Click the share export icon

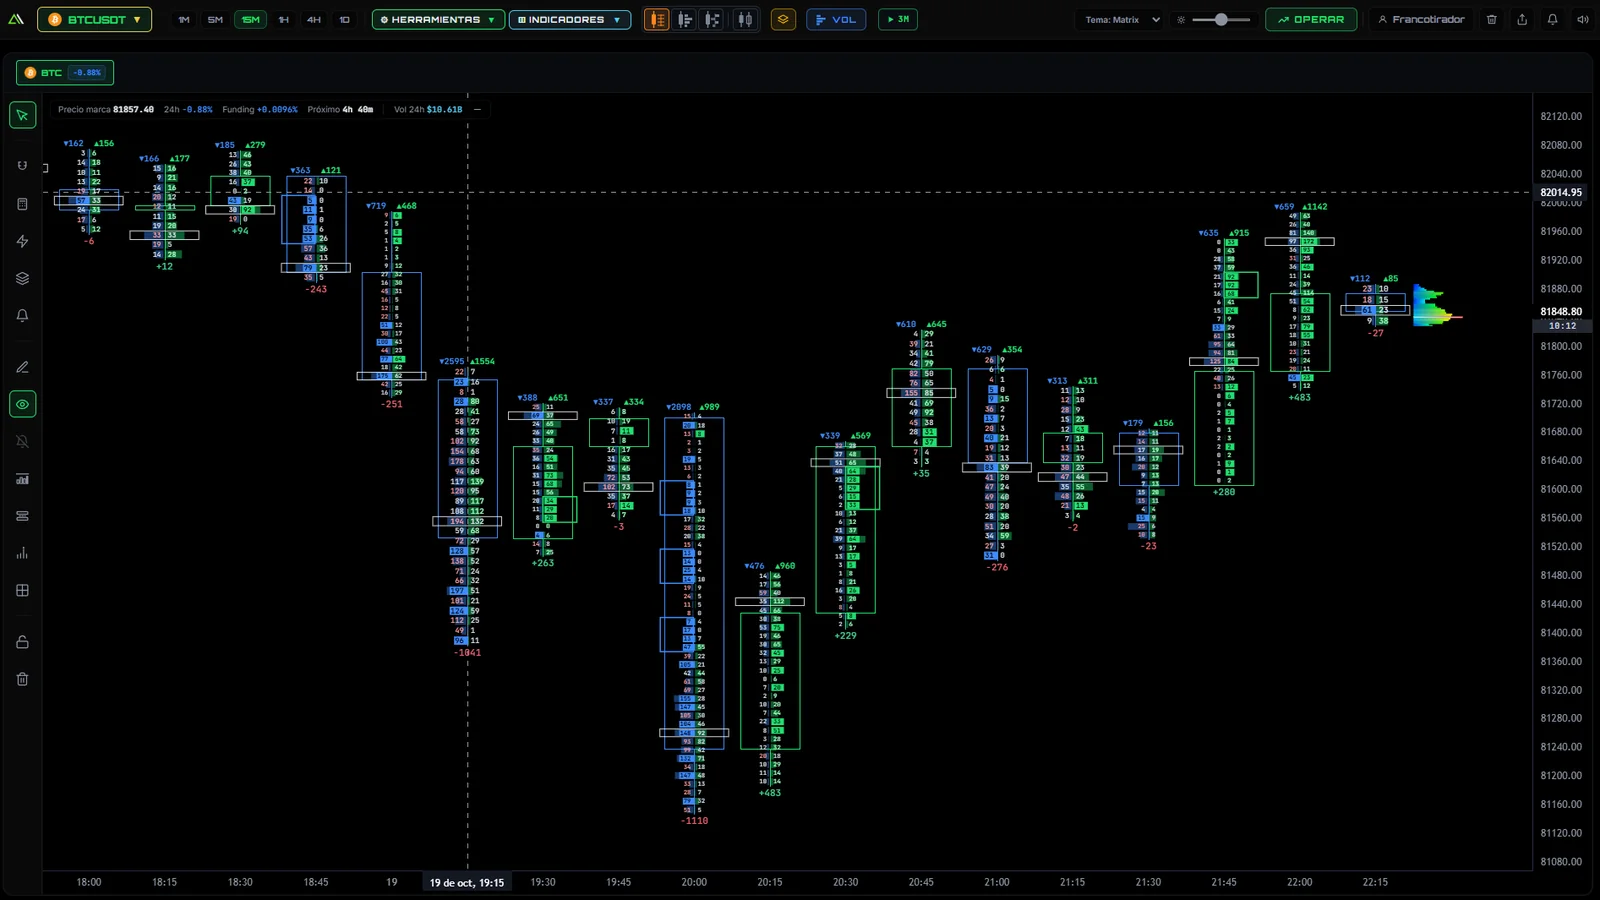pos(1522,19)
